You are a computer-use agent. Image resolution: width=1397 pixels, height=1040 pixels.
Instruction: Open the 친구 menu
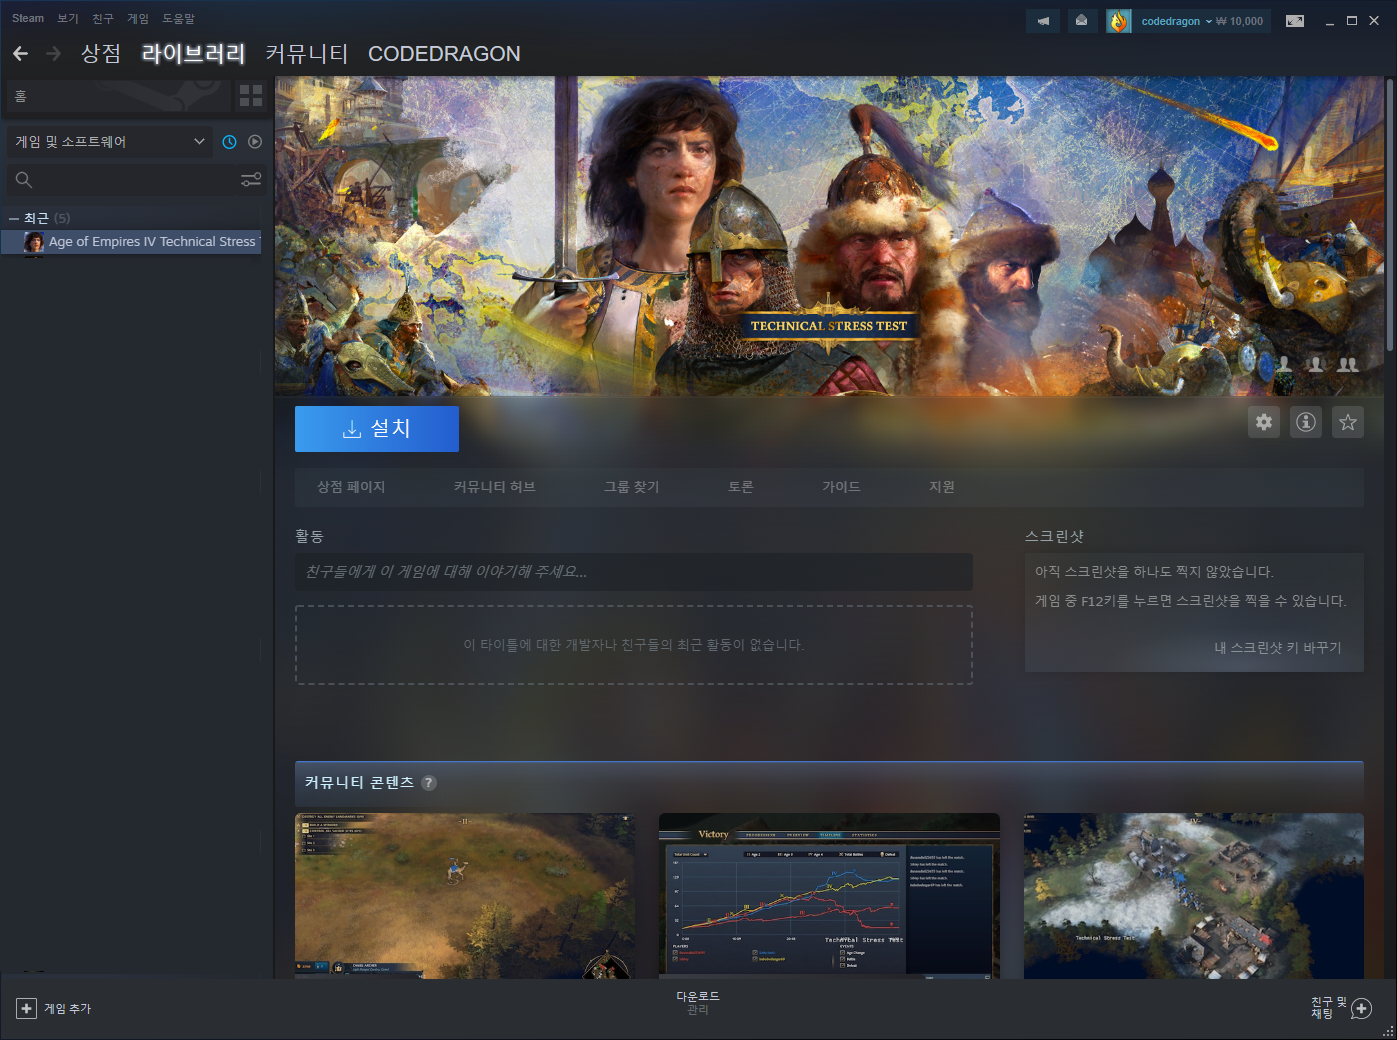103,18
